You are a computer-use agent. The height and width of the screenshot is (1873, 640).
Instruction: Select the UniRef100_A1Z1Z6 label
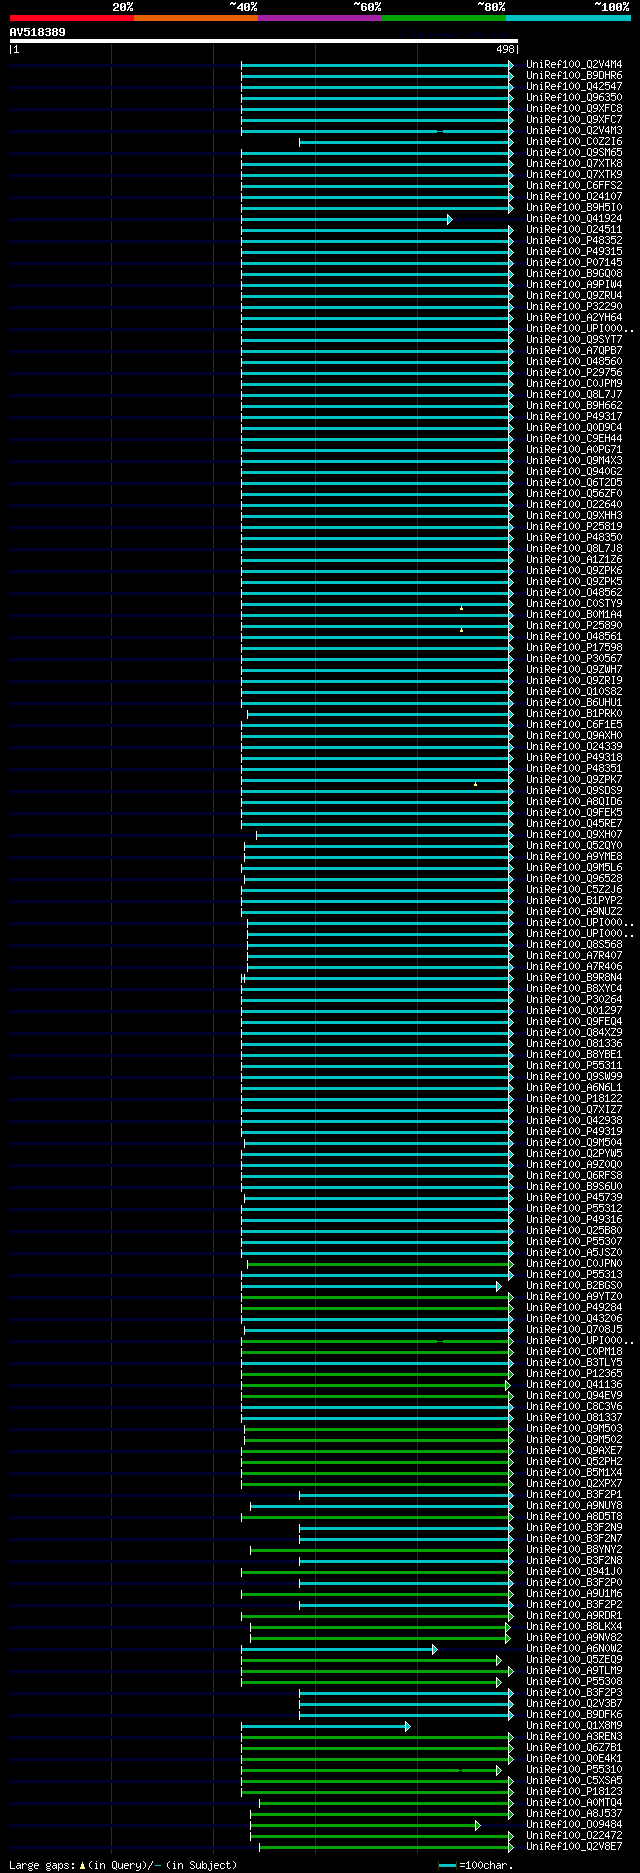(x=574, y=560)
